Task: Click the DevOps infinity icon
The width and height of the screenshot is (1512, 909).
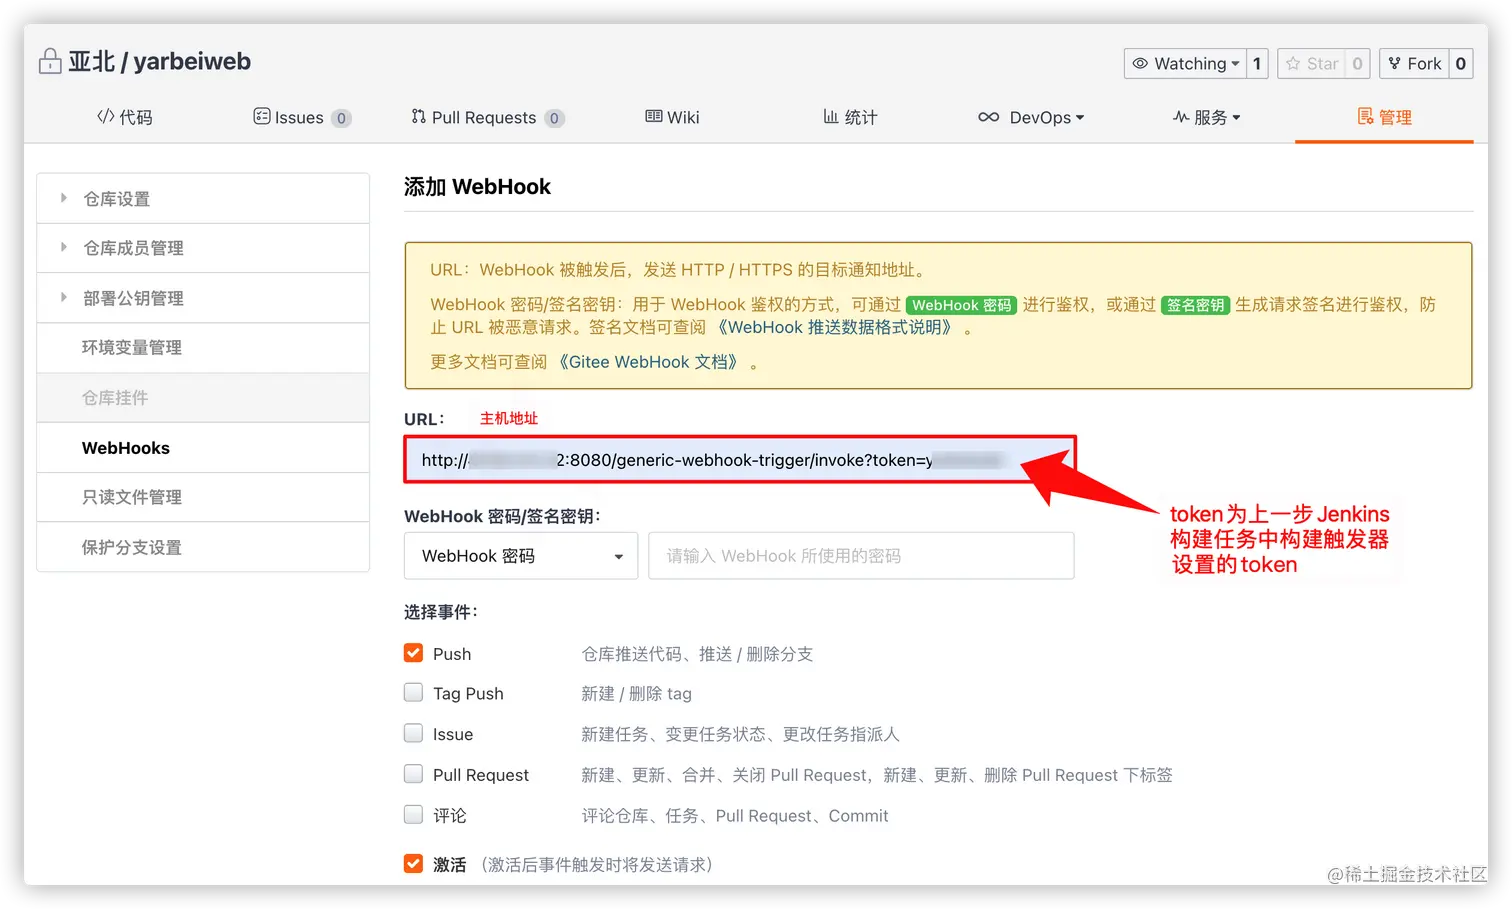Action: point(988,117)
